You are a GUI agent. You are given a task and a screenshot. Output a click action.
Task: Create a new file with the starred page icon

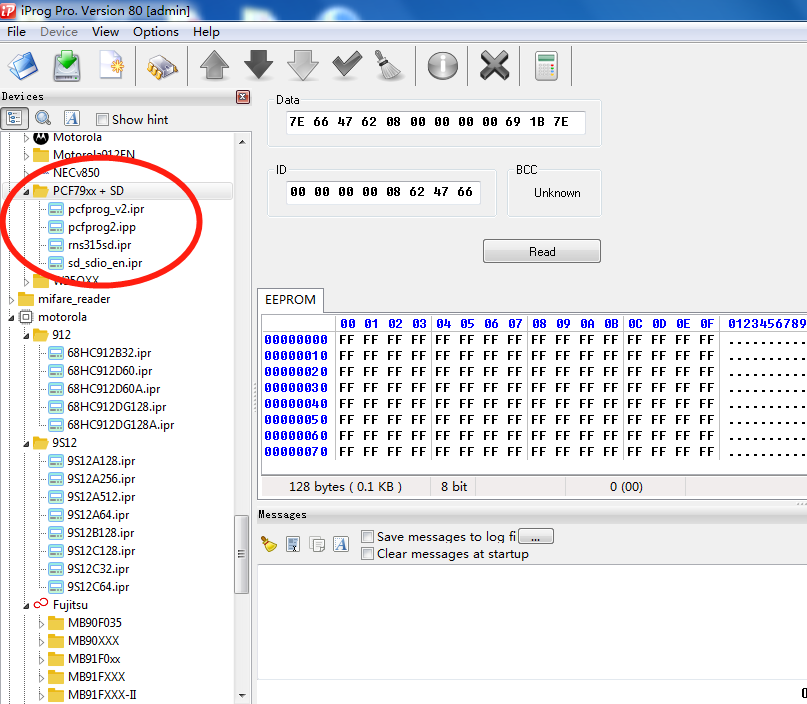[x=112, y=65]
